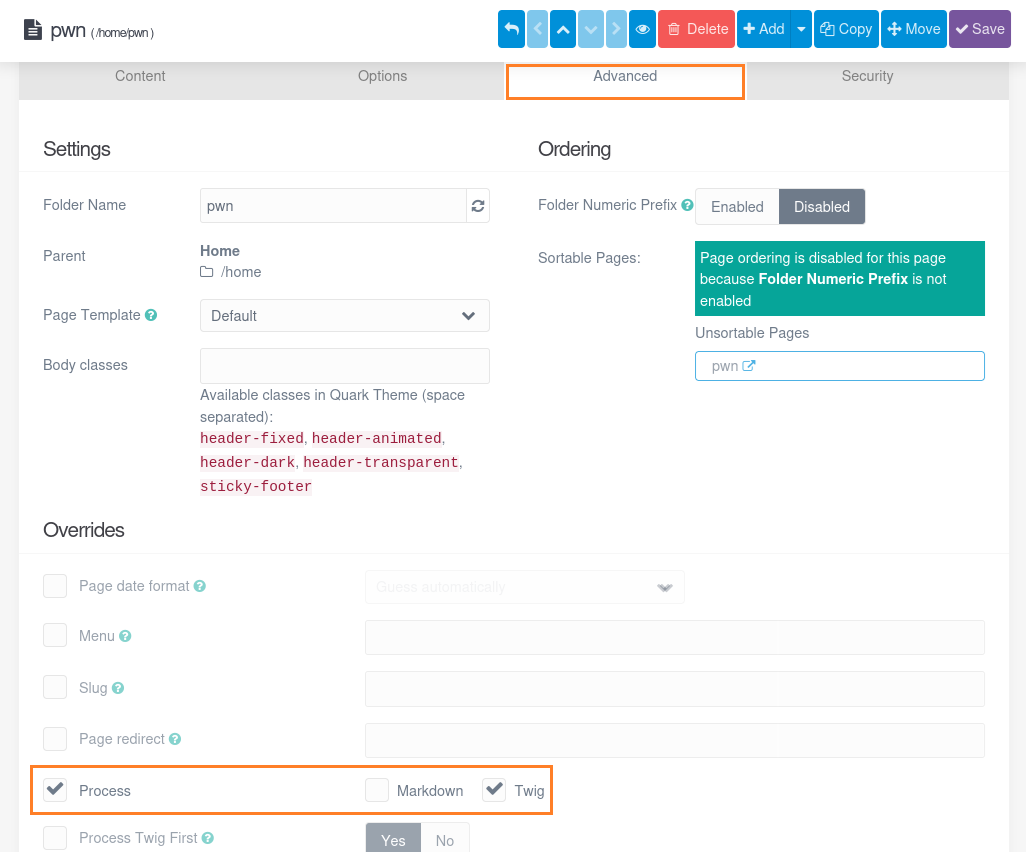
Task: Go to the previous sibling page chevron
Action: tap(537, 29)
